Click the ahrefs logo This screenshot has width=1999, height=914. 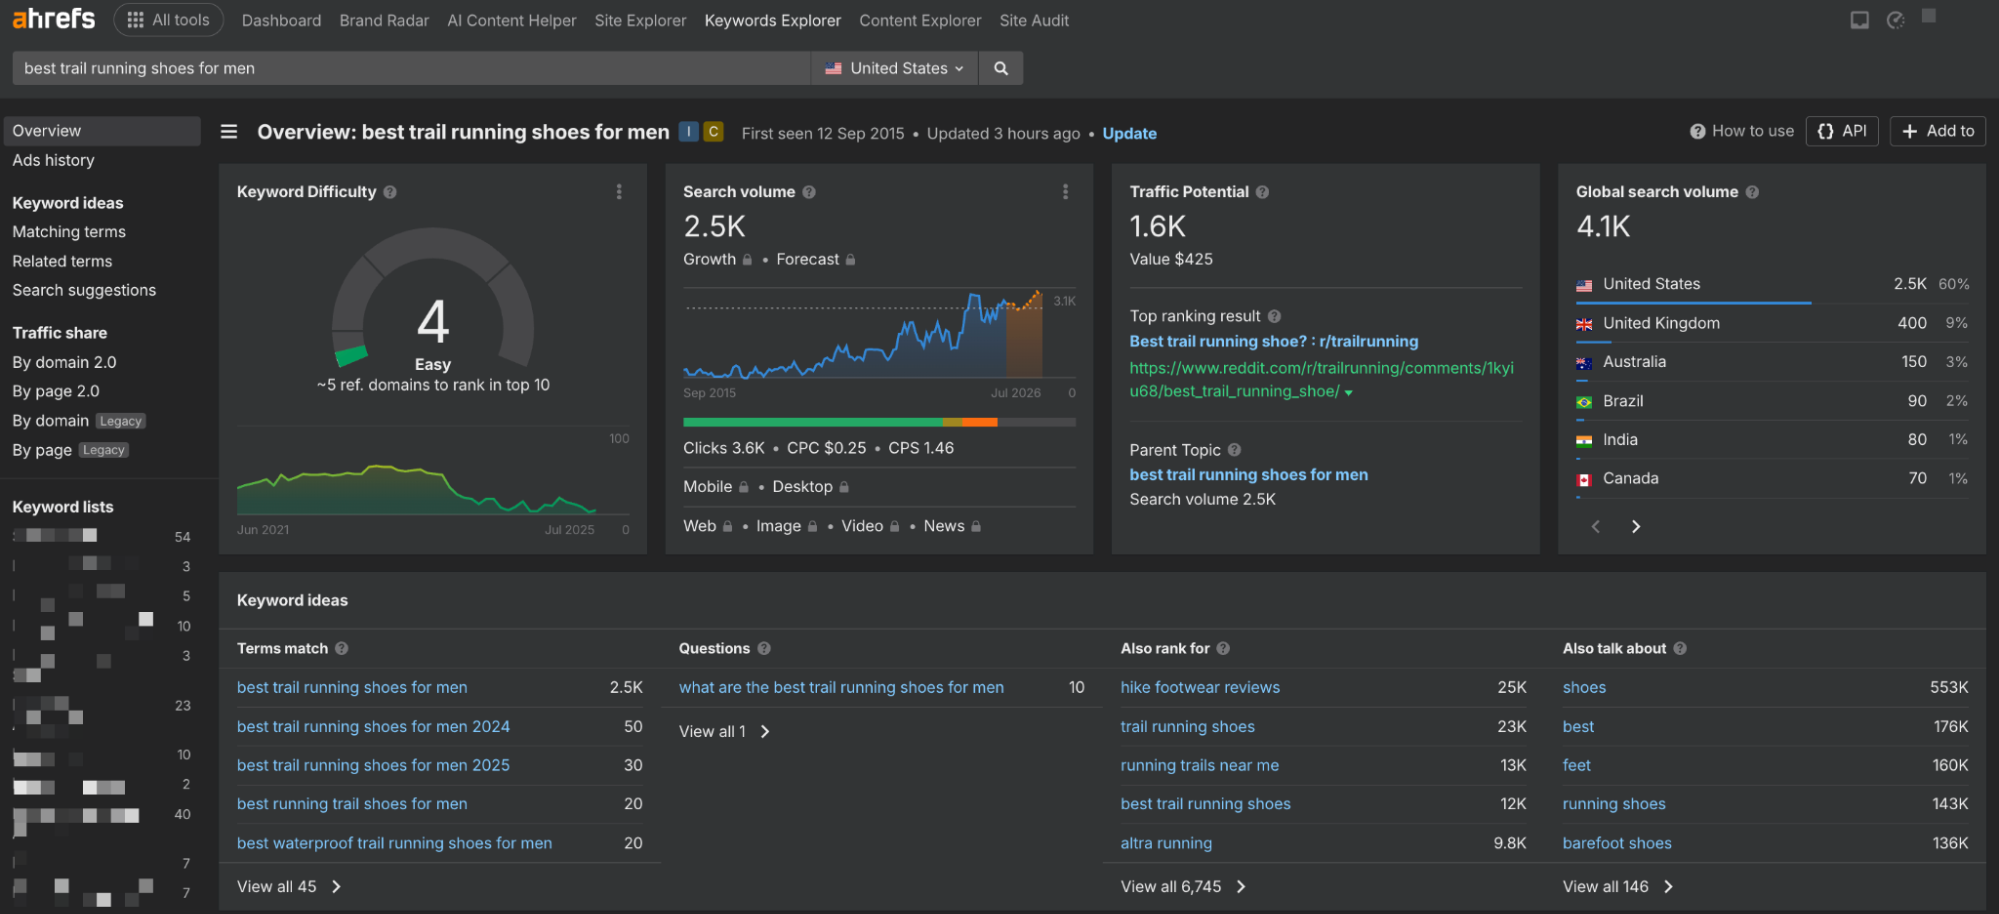[x=54, y=19]
